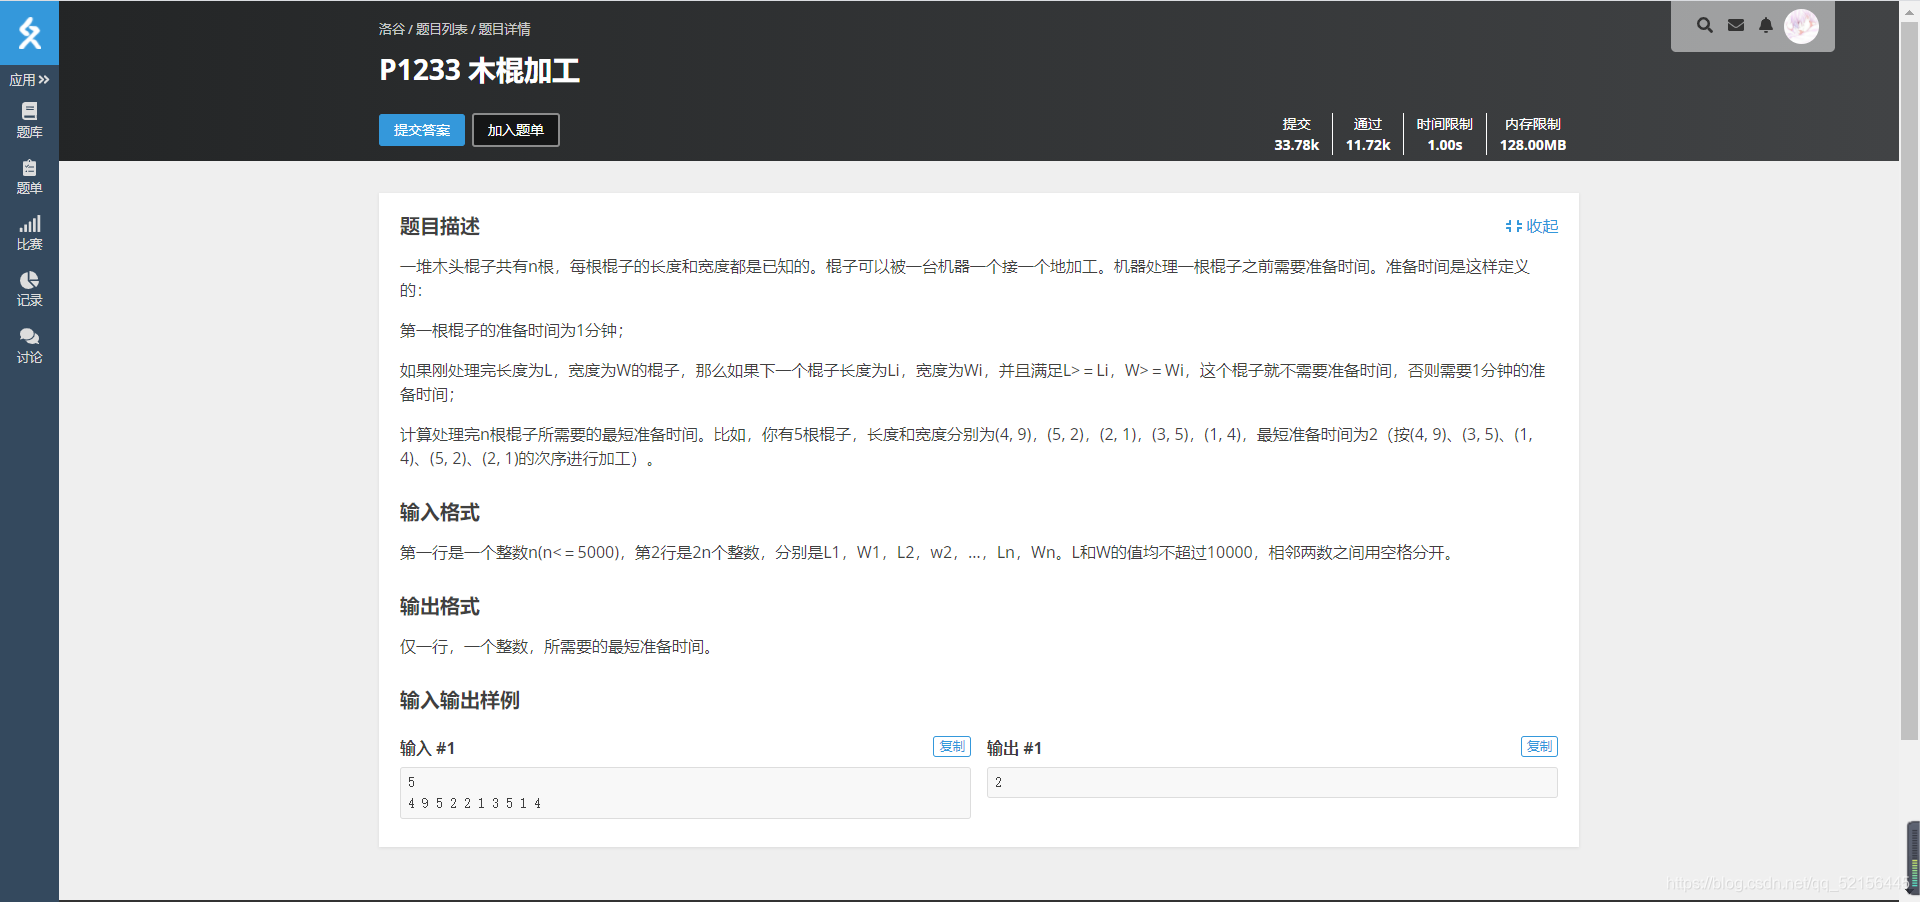
Task: Open the 讨论 discussion sidebar icon
Action: (x=29, y=344)
